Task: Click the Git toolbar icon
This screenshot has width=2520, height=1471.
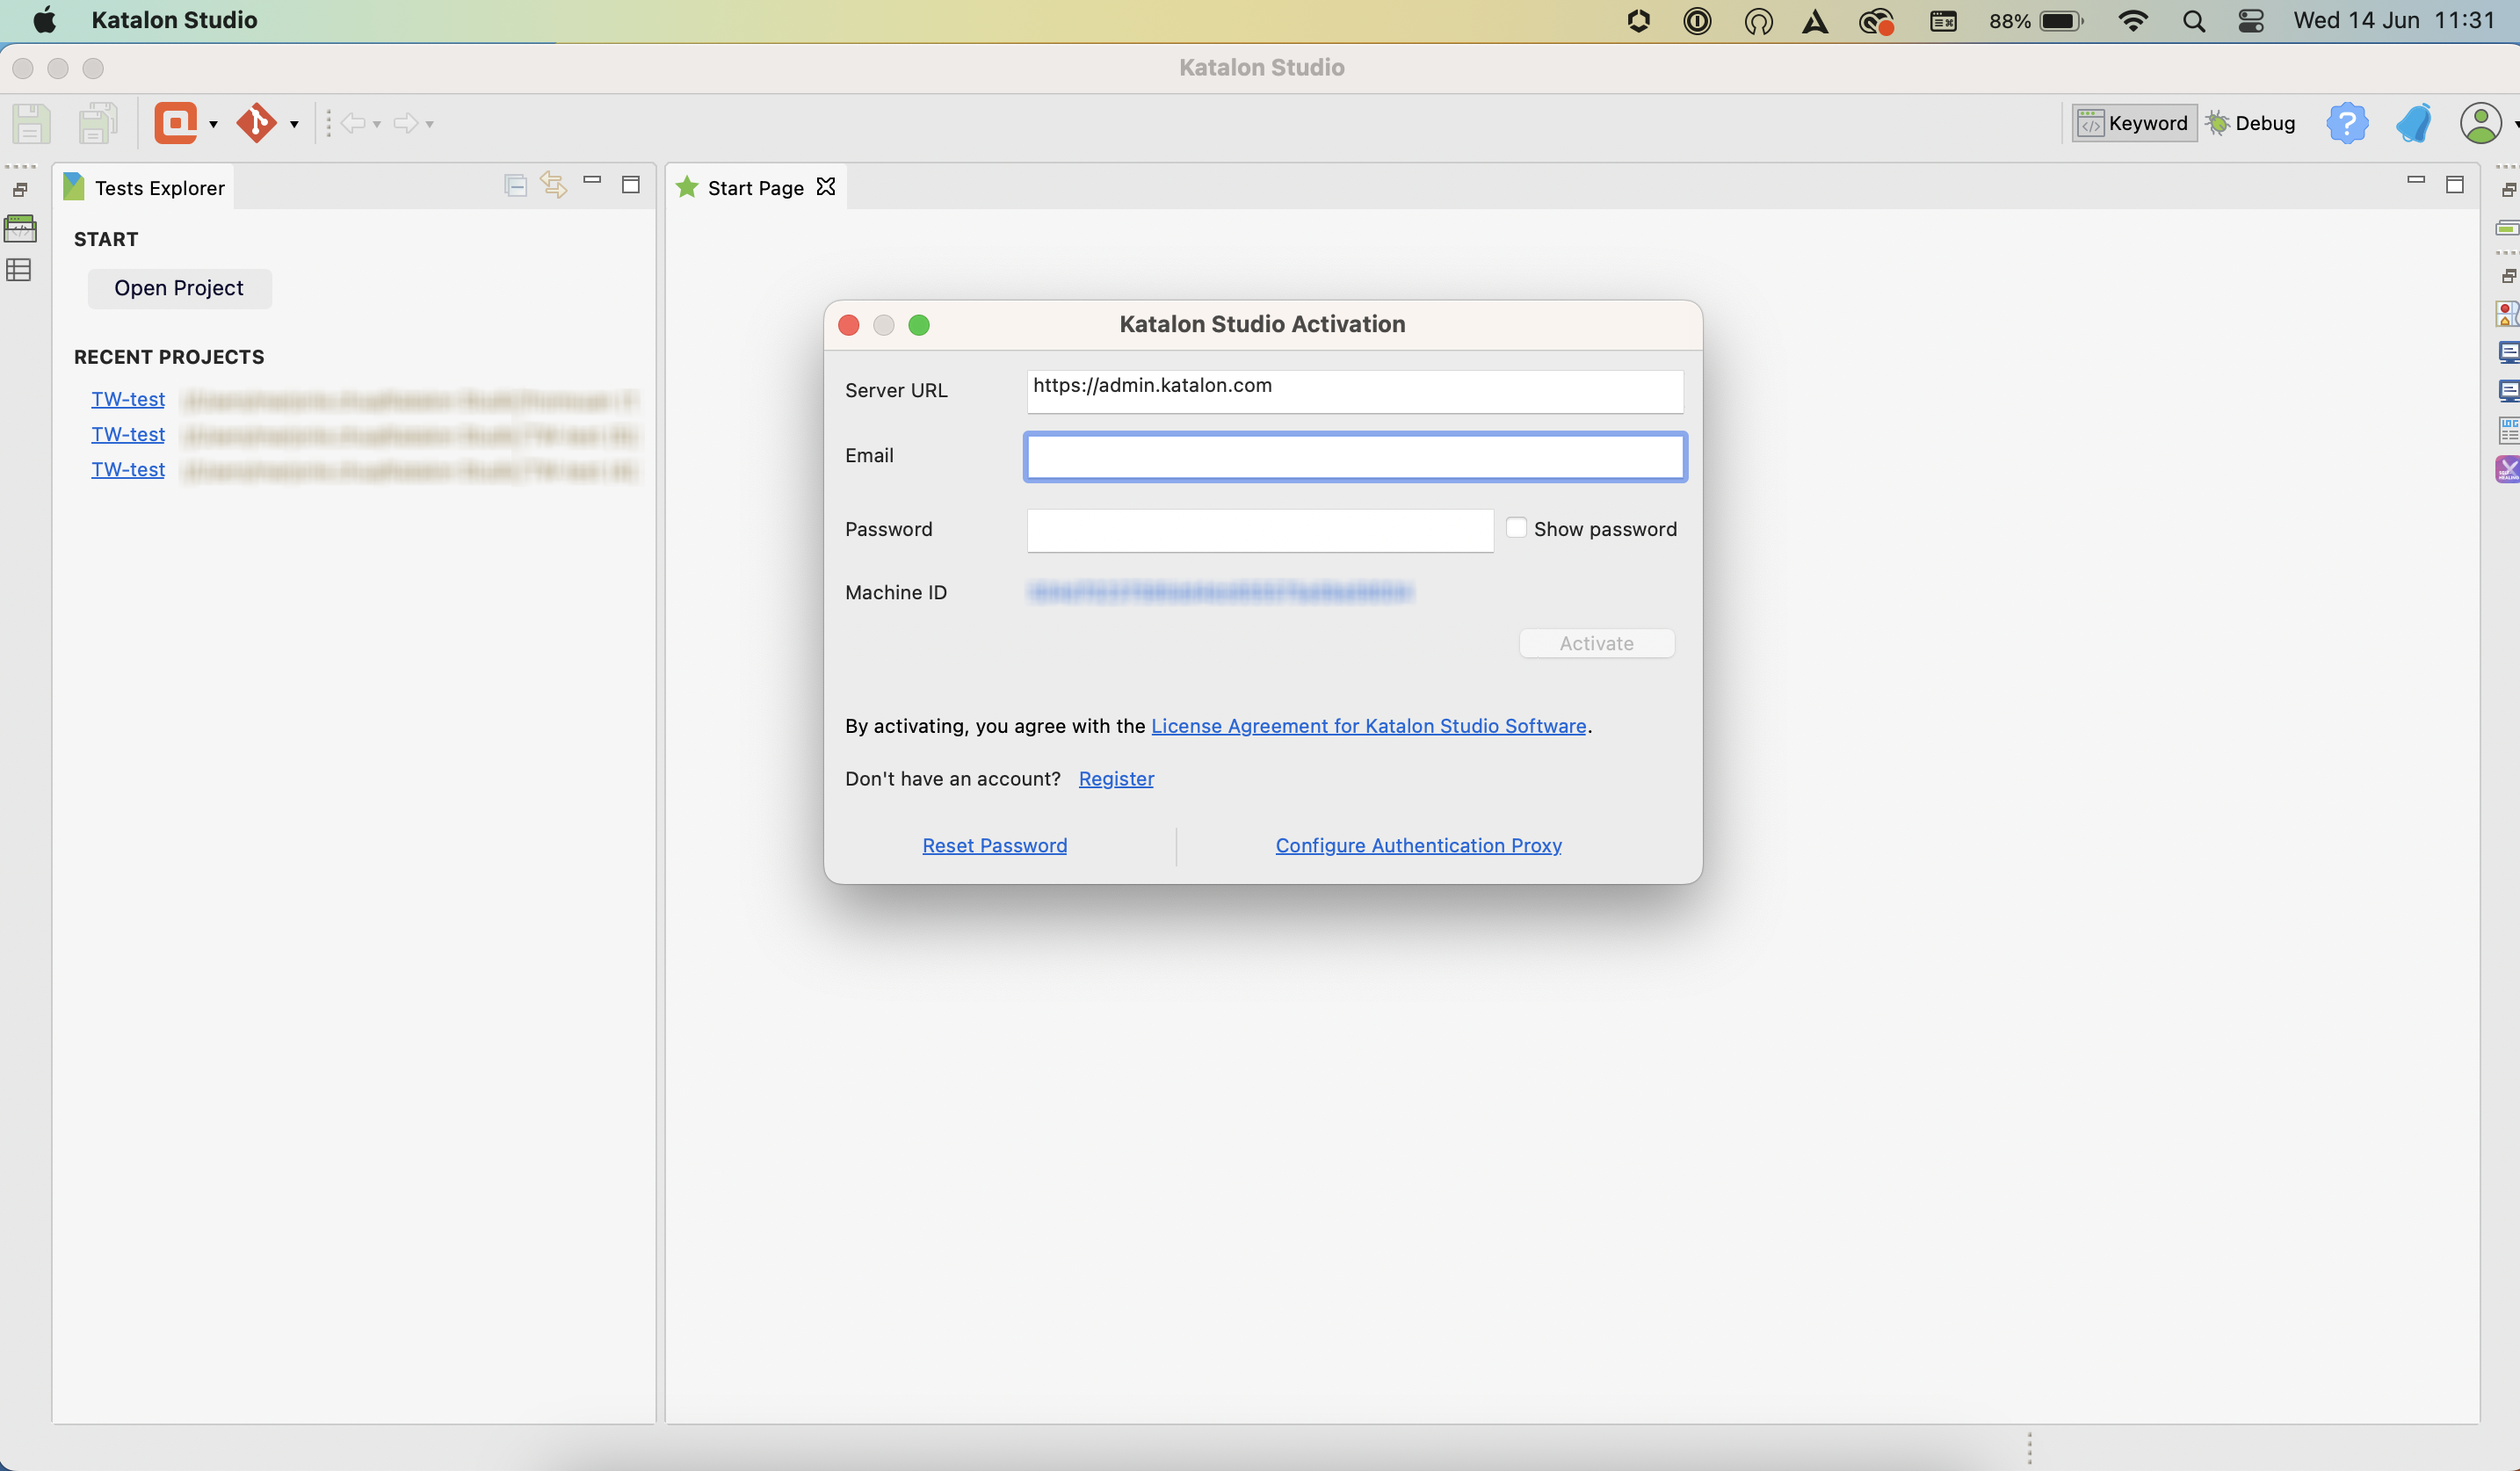Action: point(257,123)
